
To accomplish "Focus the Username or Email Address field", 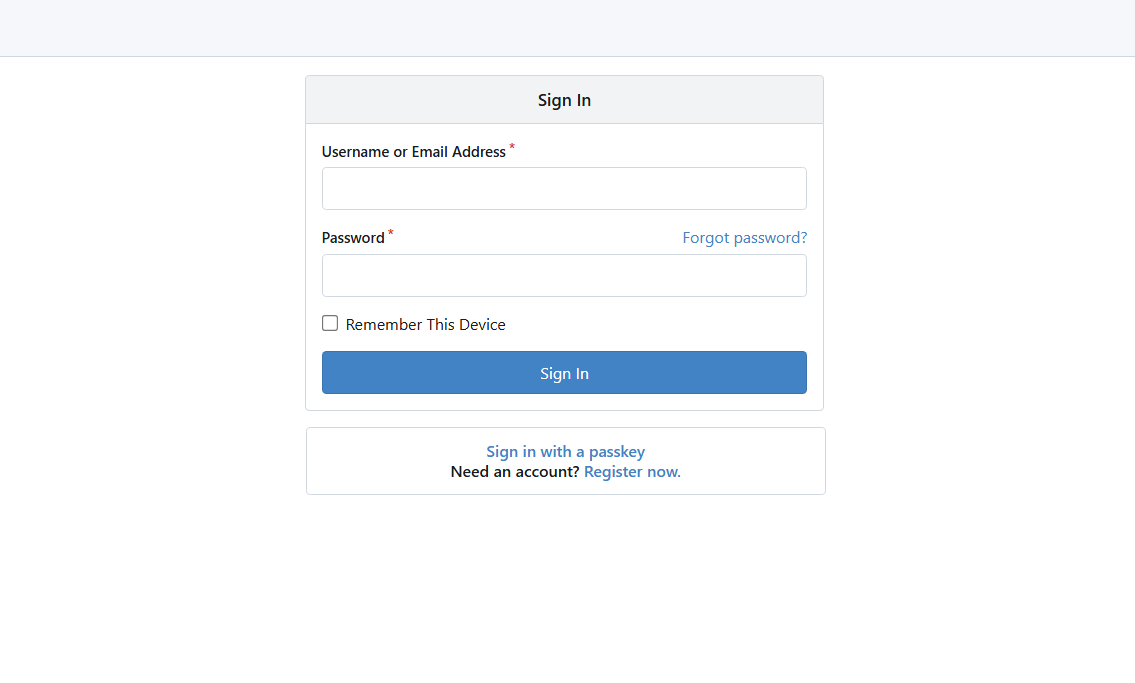I will pyautogui.click(x=564, y=189).
